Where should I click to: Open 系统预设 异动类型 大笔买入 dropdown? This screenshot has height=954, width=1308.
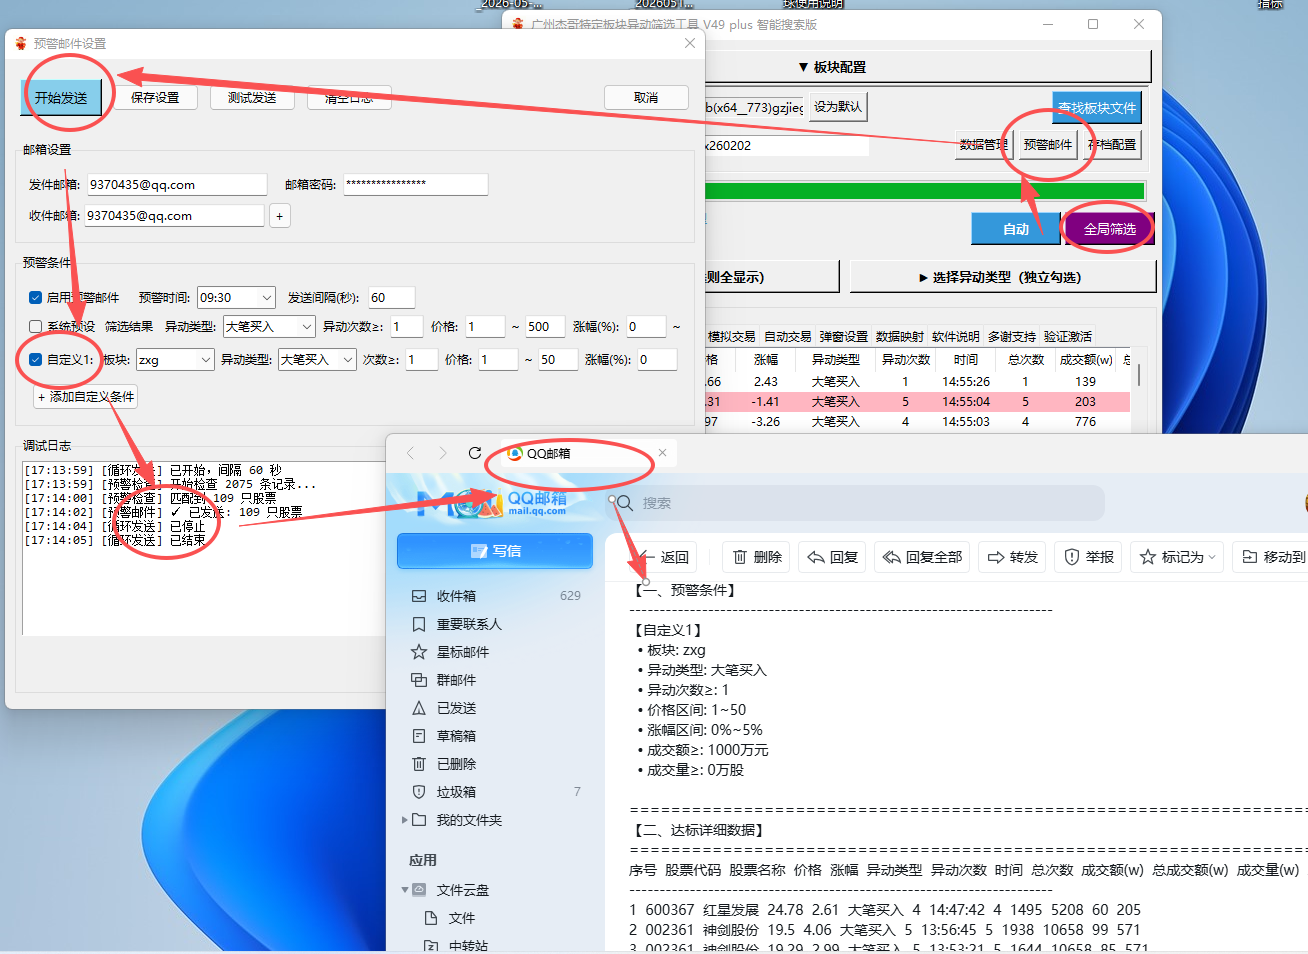click(269, 326)
